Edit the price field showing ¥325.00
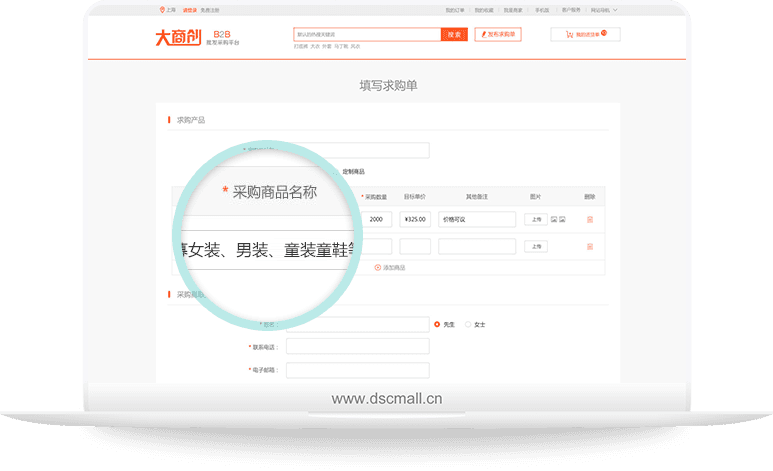Viewport: 773px width, 471px height. tap(415, 219)
